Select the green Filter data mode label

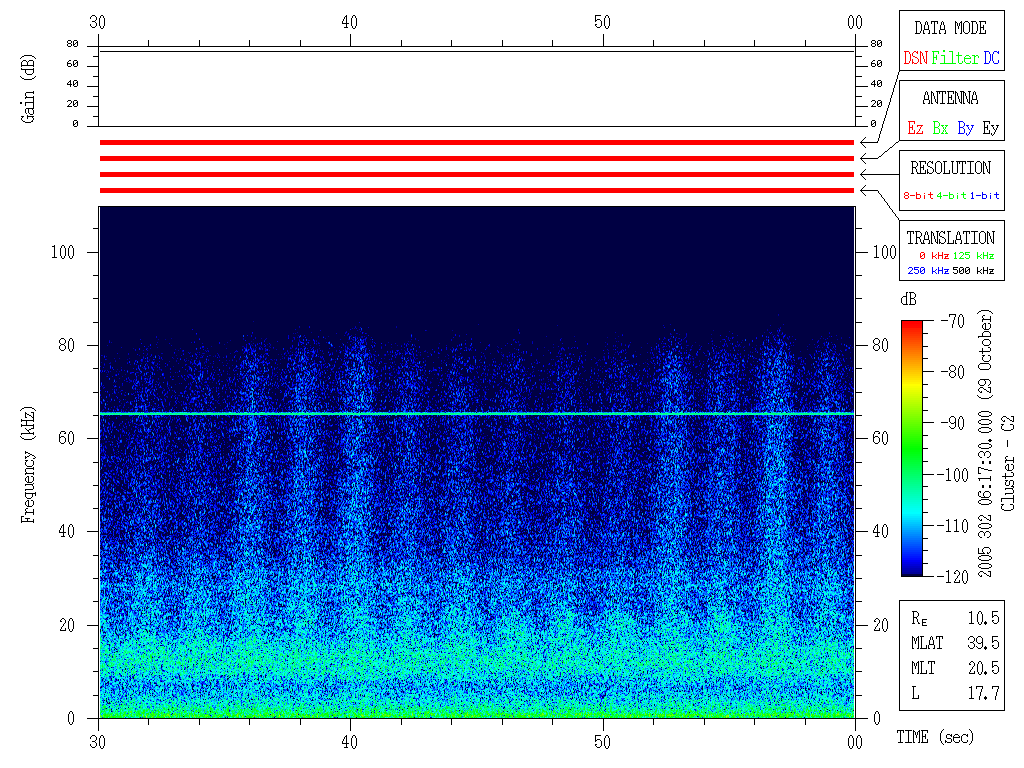955,59
